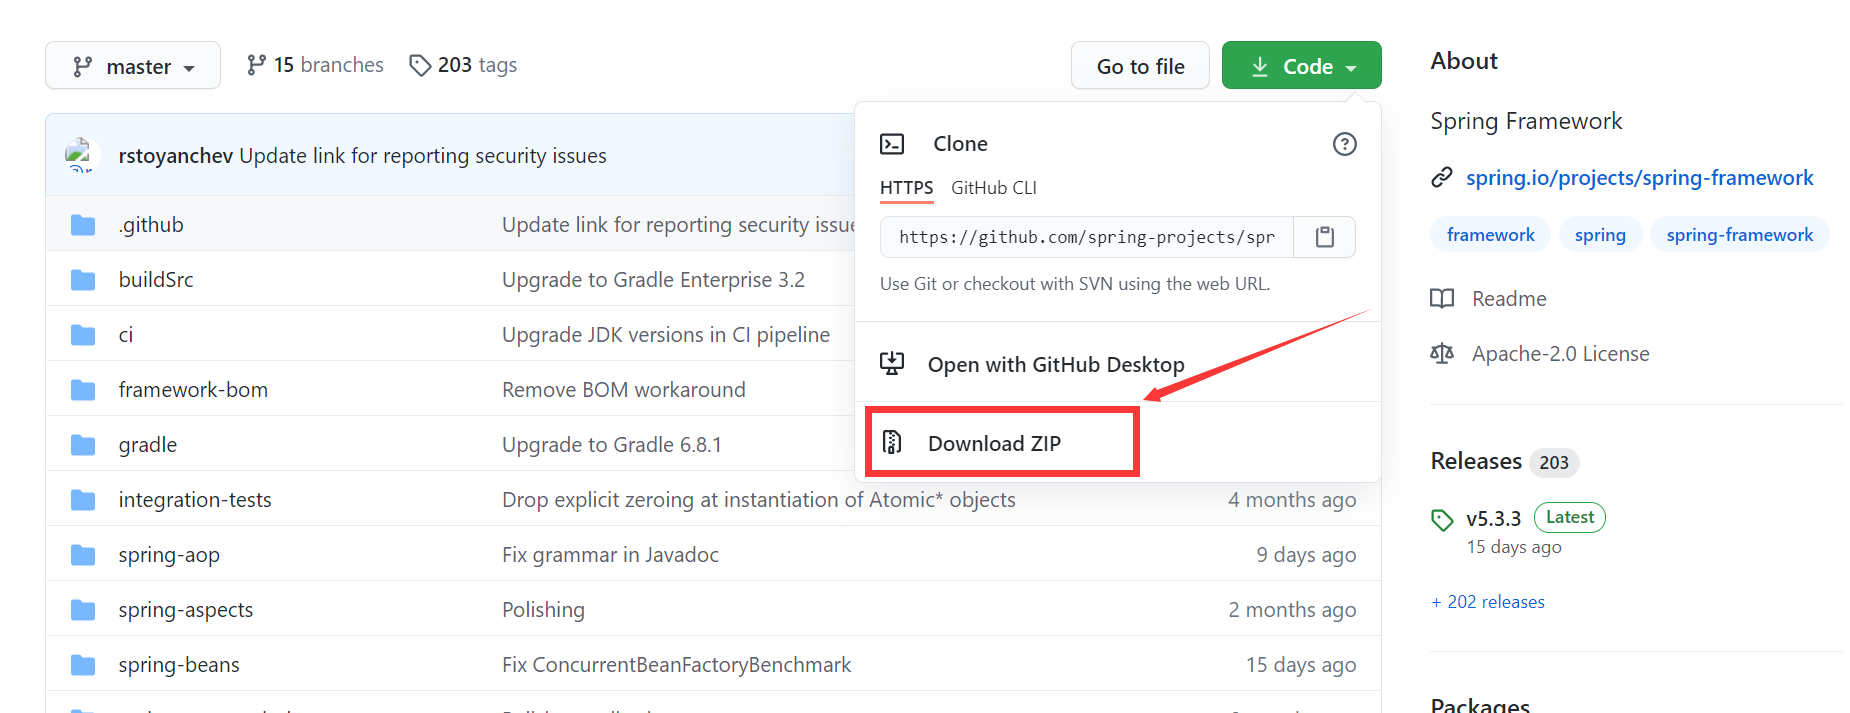The width and height of the screenshot is (1850, 713).
Task: Click the ci folder icon
Action: point(83,335)
